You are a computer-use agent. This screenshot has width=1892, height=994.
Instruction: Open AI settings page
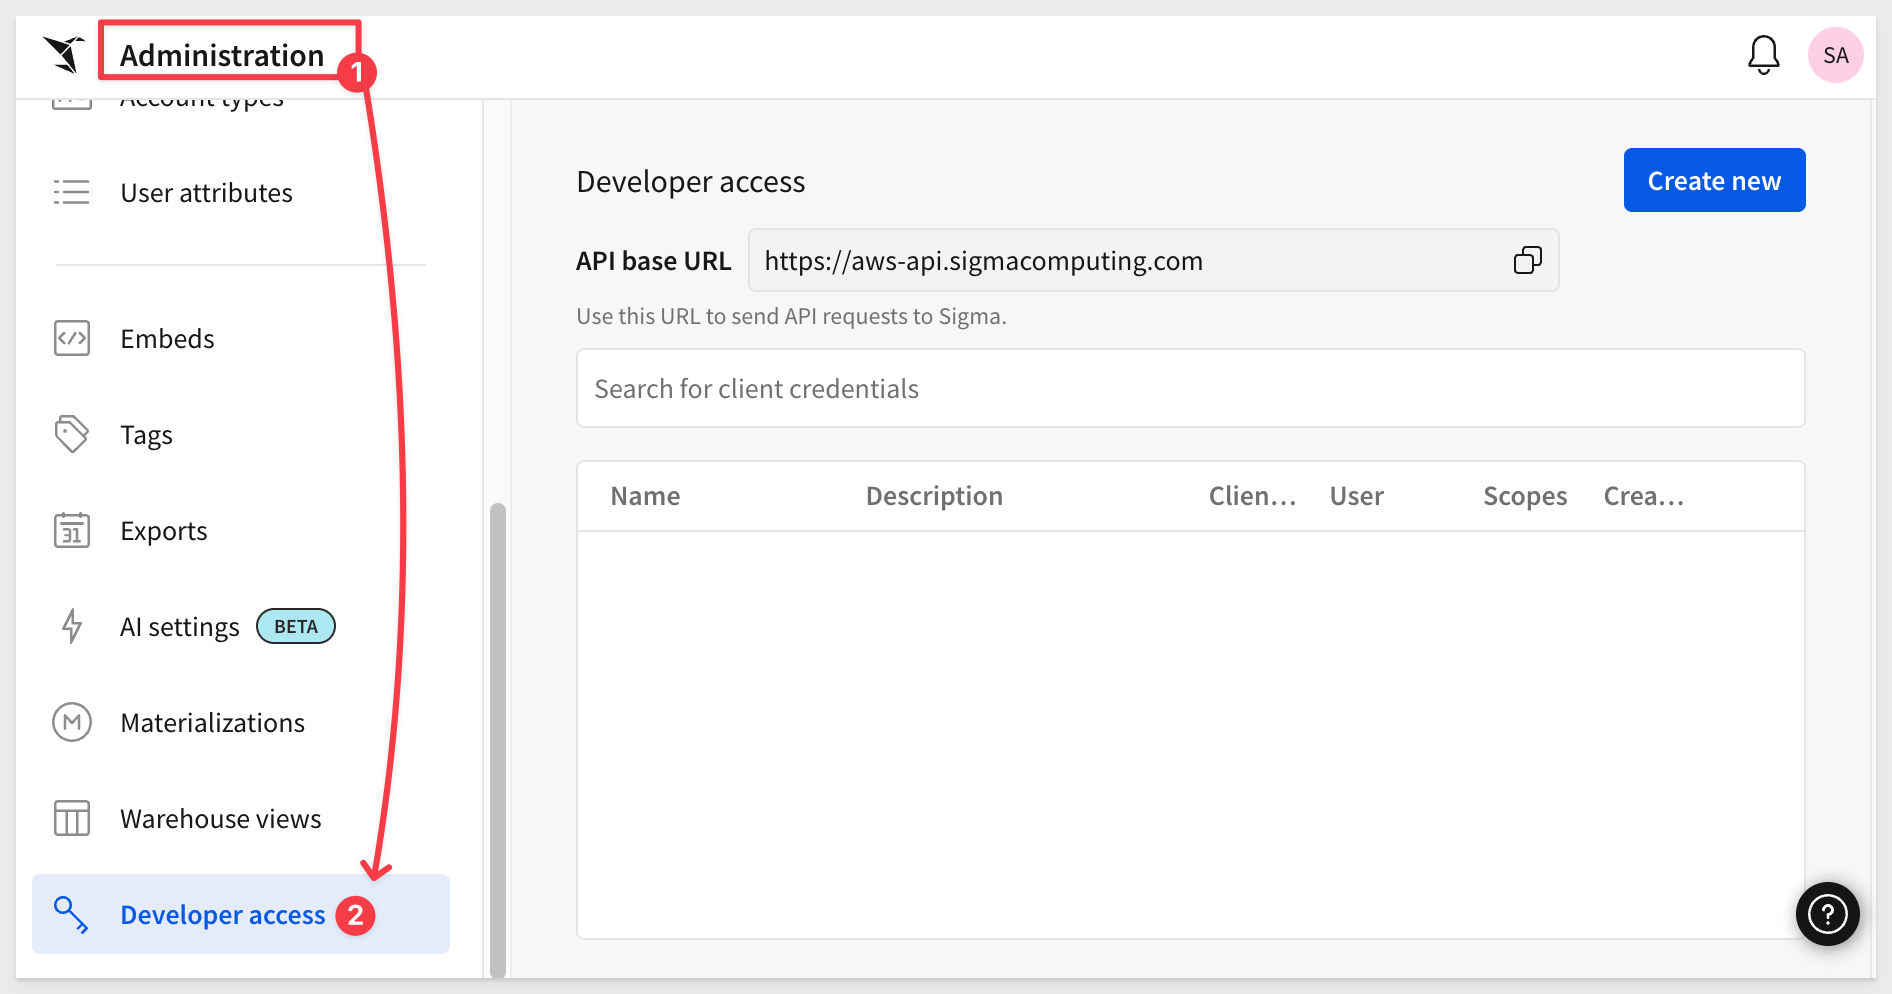[x=180, y=627]
